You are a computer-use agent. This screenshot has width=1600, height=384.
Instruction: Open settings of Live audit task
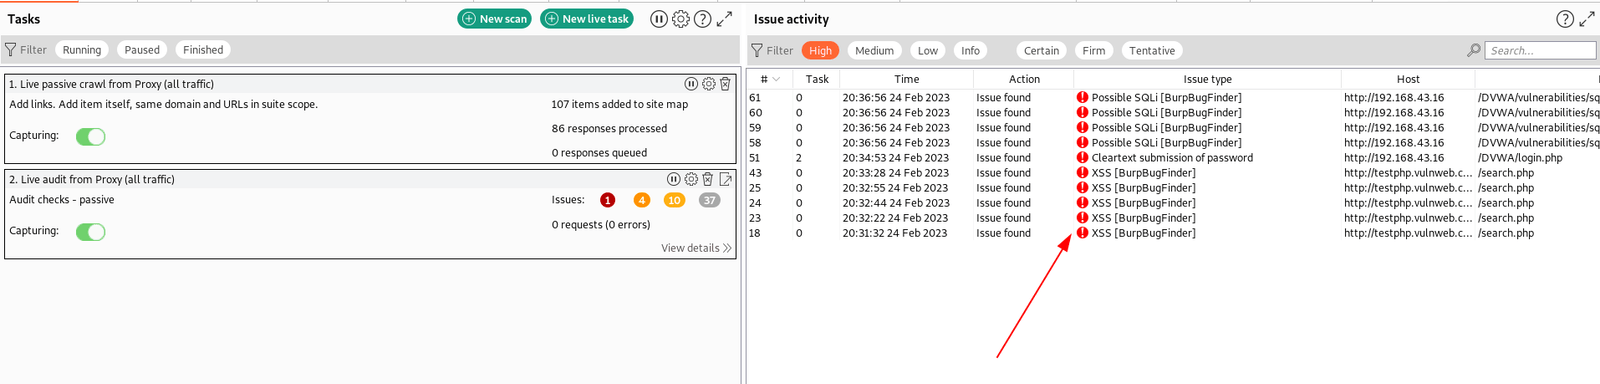click(x=691, y=179)
